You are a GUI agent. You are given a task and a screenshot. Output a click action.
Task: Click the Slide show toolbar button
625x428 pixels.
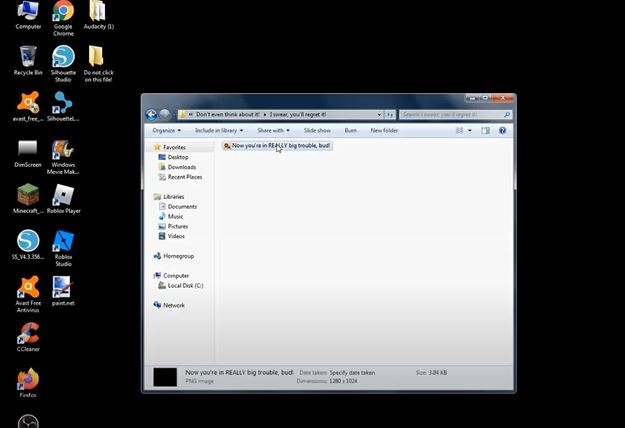(x=317, y=130)
